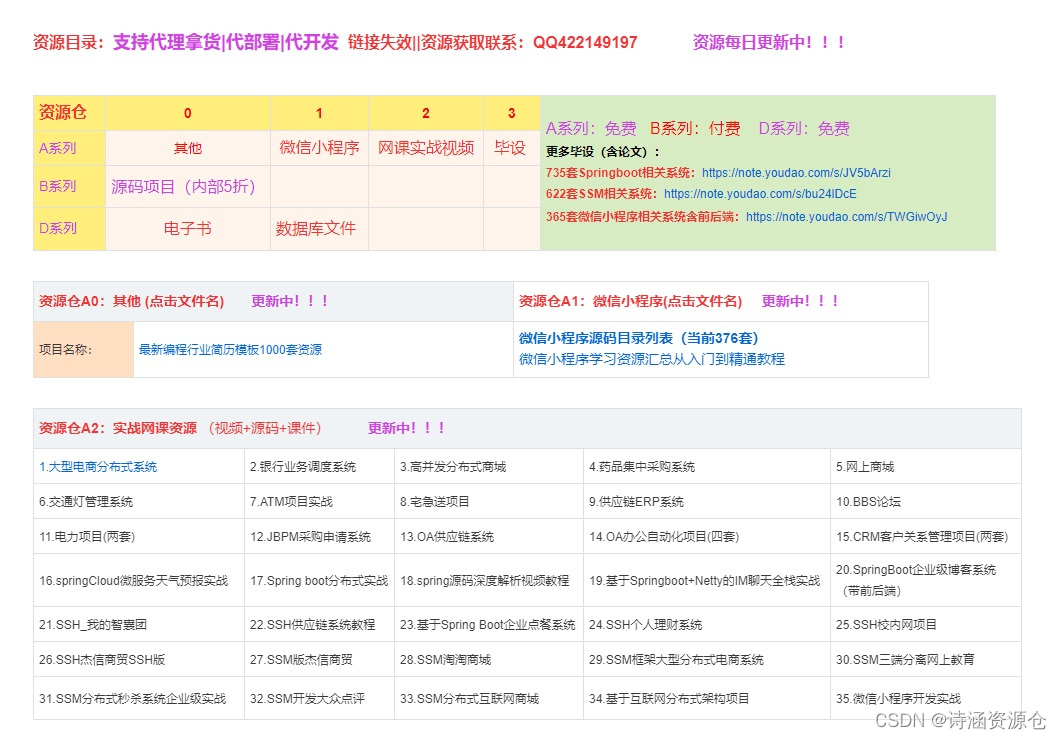1062x739 pixels.
Task: Click 31.SSM分布式秒杀系统企业级实战 entry
Action: coord(132,699)
